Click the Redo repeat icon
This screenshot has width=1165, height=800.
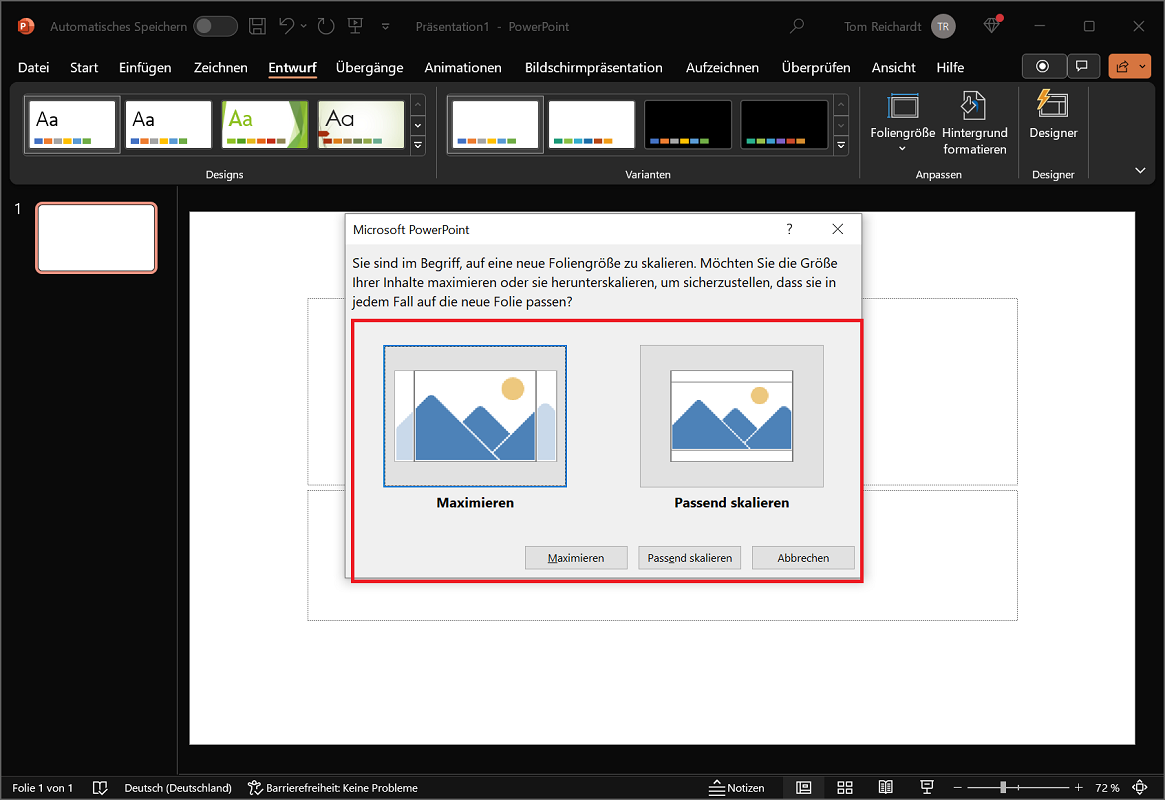coord(326,26)
